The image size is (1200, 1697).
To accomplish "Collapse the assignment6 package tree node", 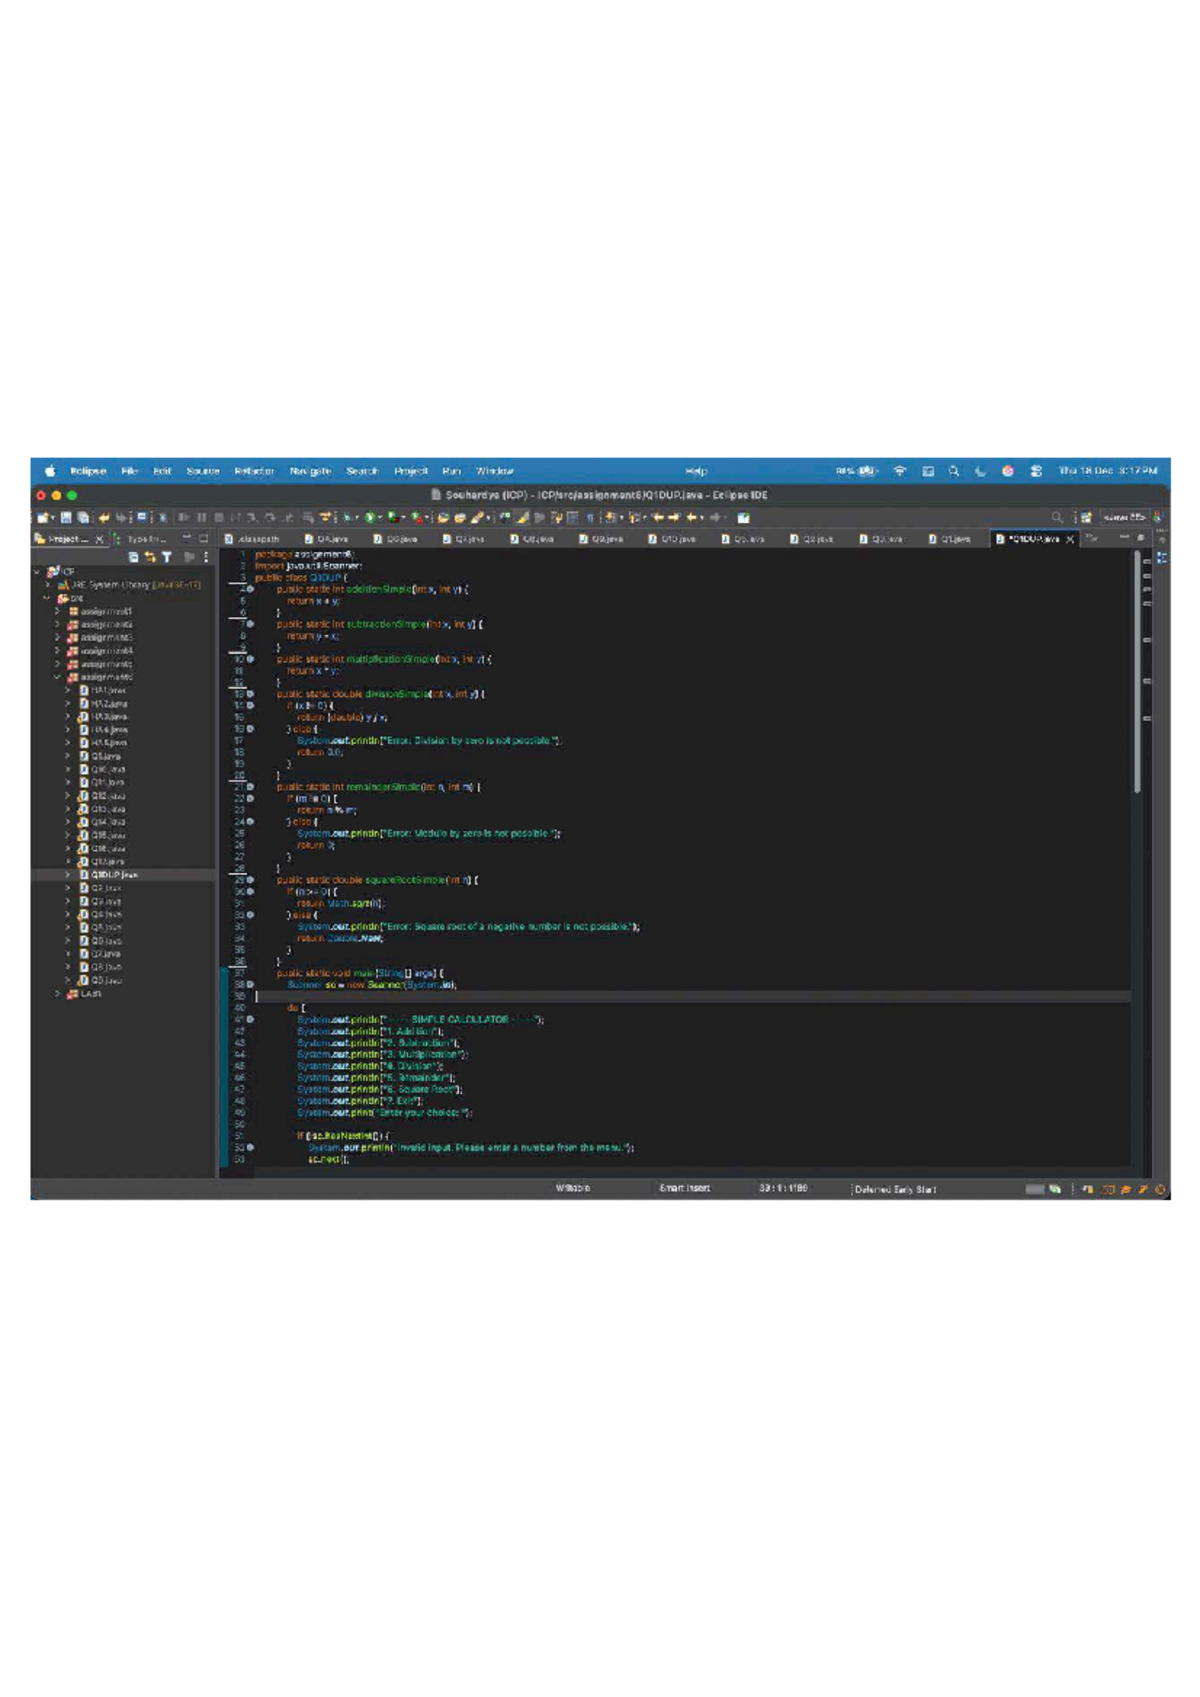I will click(57, 677).
